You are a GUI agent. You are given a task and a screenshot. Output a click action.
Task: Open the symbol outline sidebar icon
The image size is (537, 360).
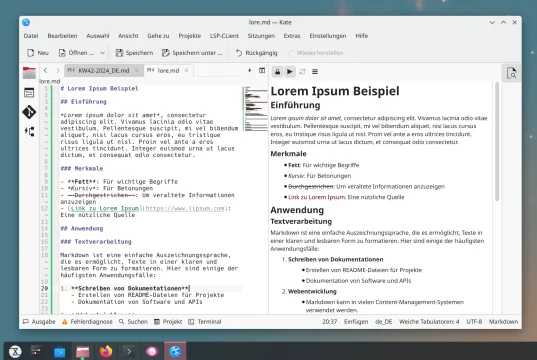[x=29, y=132]
